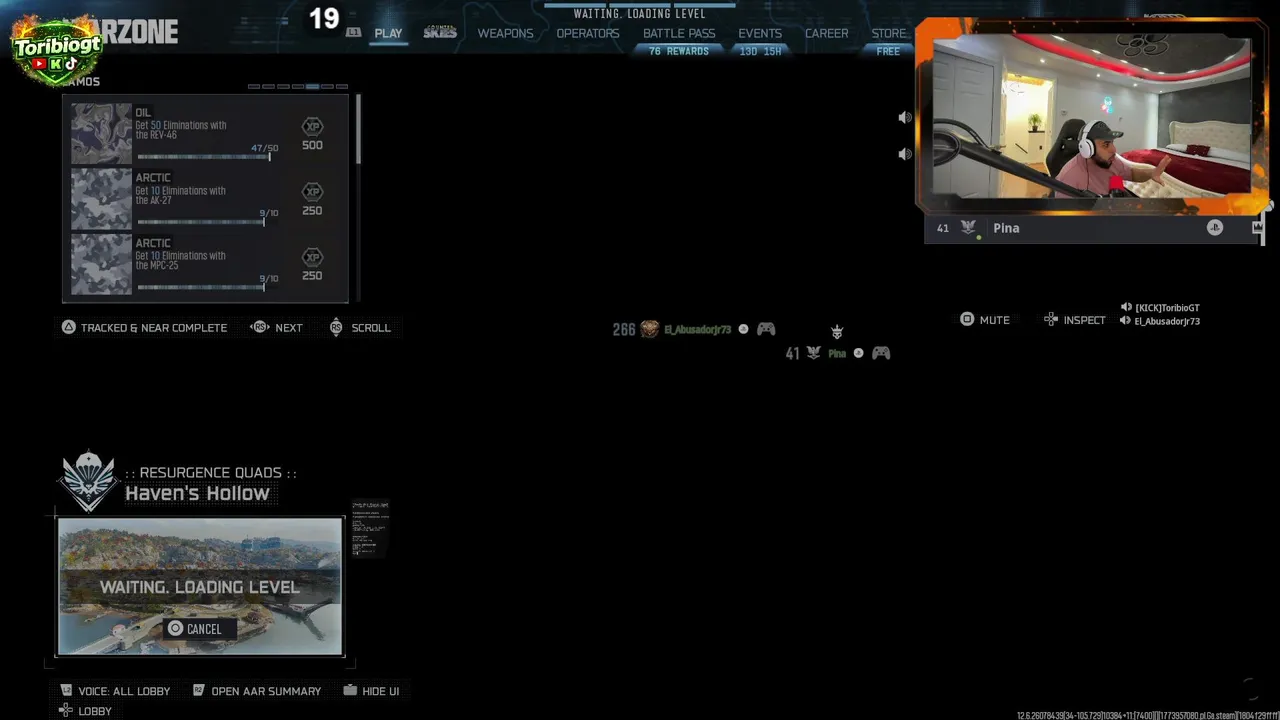Click the Pina player card name
Viewport: 1280px width, 720px height.
1006,228
